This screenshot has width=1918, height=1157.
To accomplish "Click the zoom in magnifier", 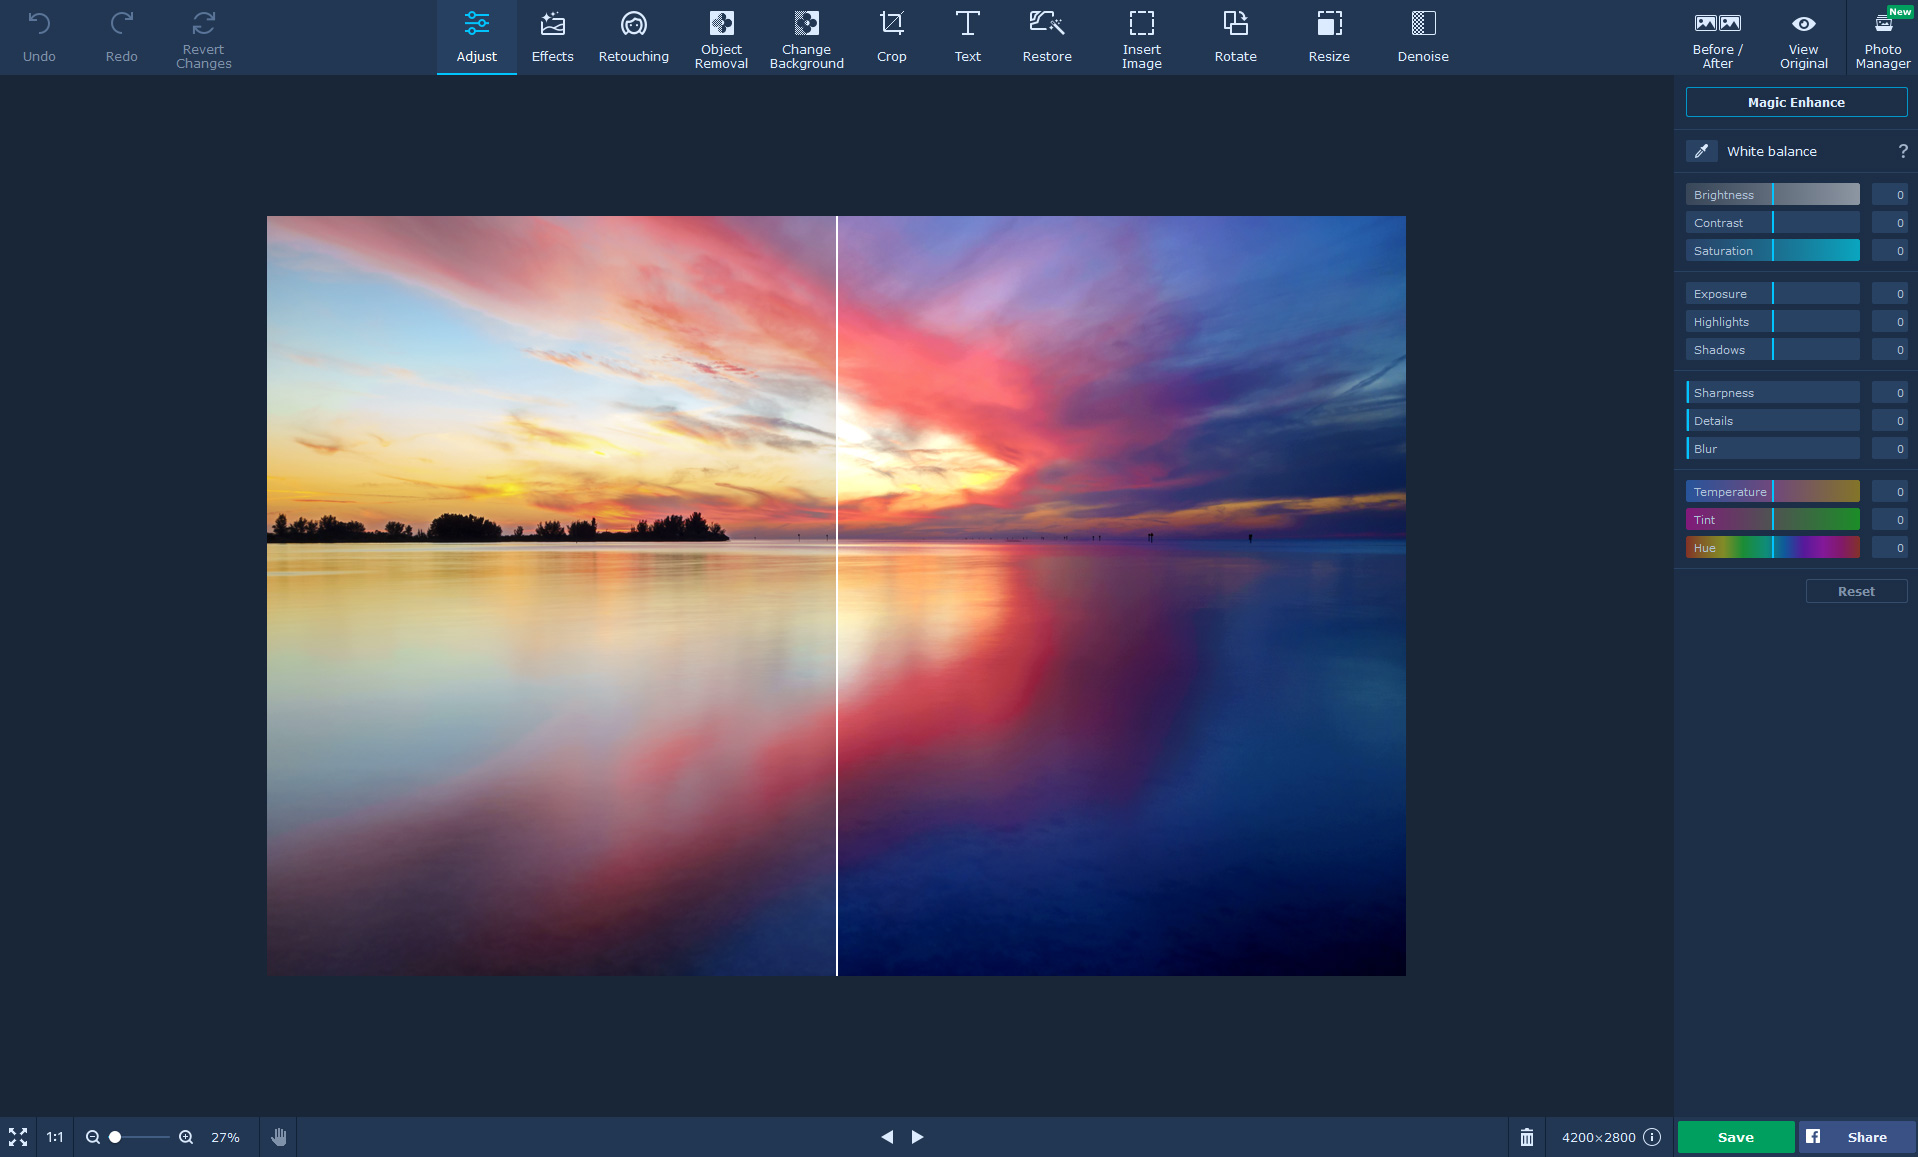I will coord(186,1137).
